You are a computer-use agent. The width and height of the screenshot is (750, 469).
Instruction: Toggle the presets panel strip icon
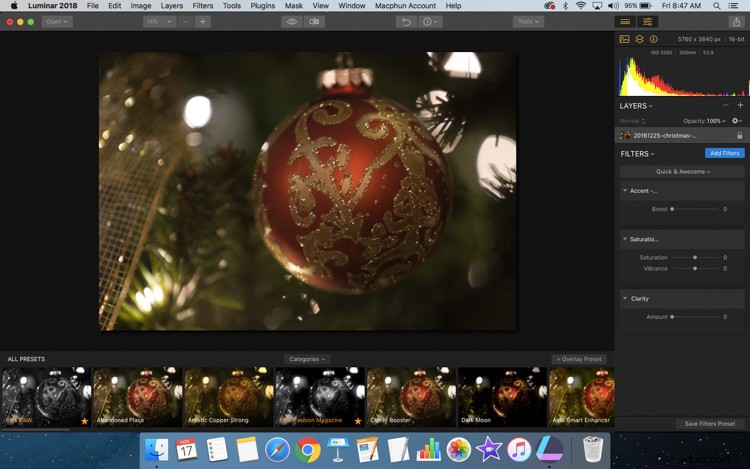625,22
